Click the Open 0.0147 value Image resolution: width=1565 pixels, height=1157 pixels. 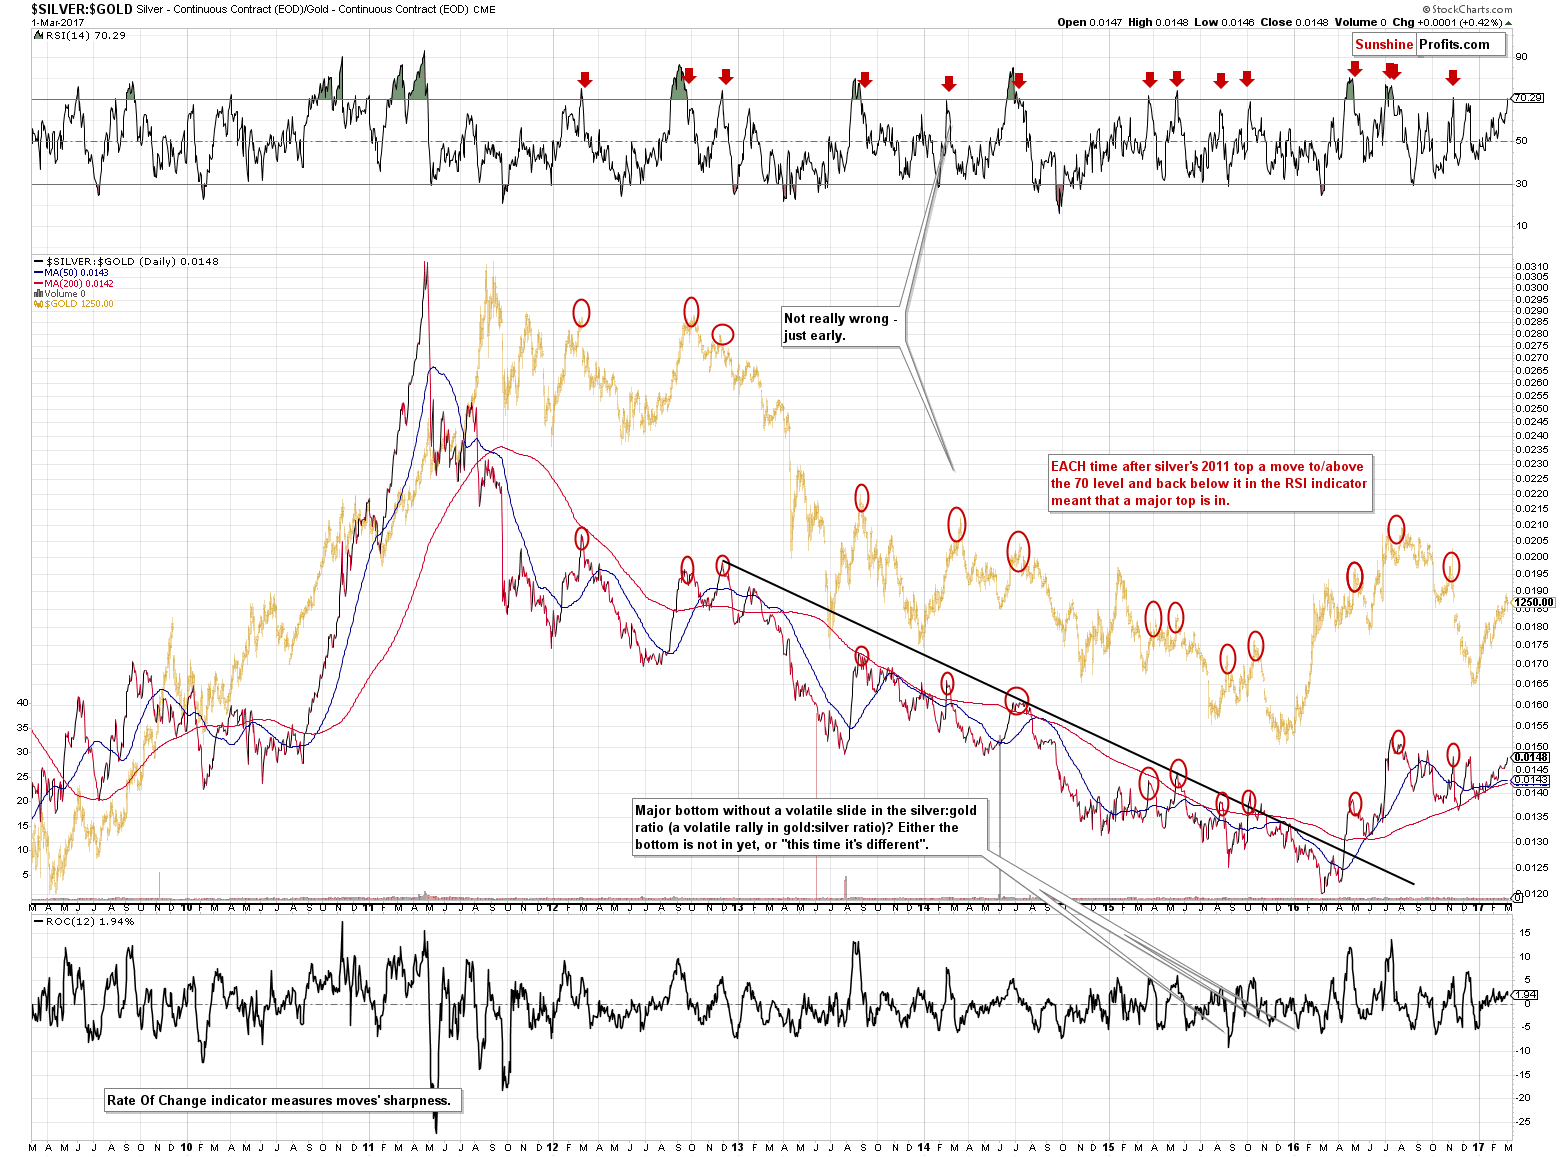[x=1090, y=22]
